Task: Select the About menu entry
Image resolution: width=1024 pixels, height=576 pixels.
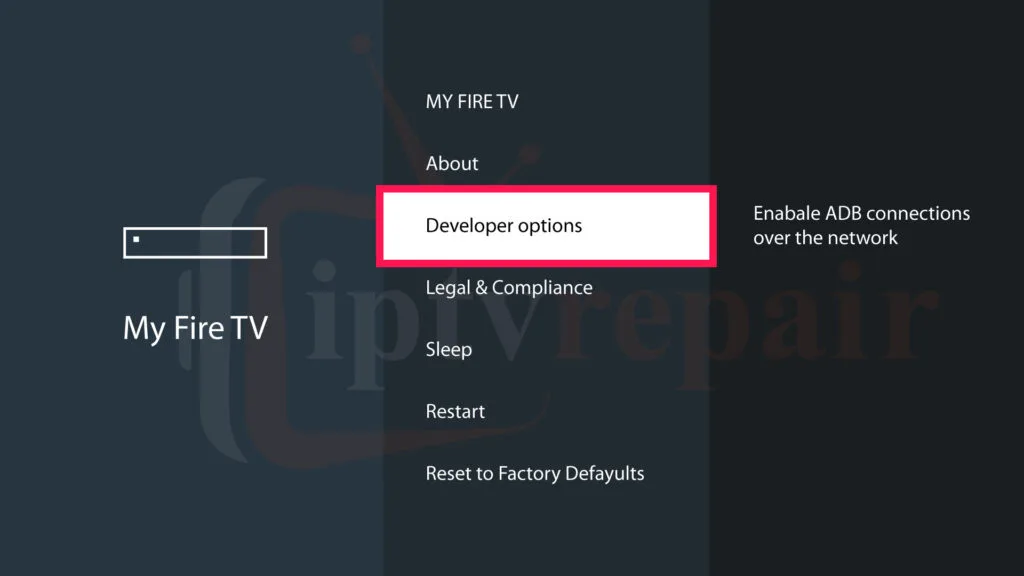Action: 451,163
